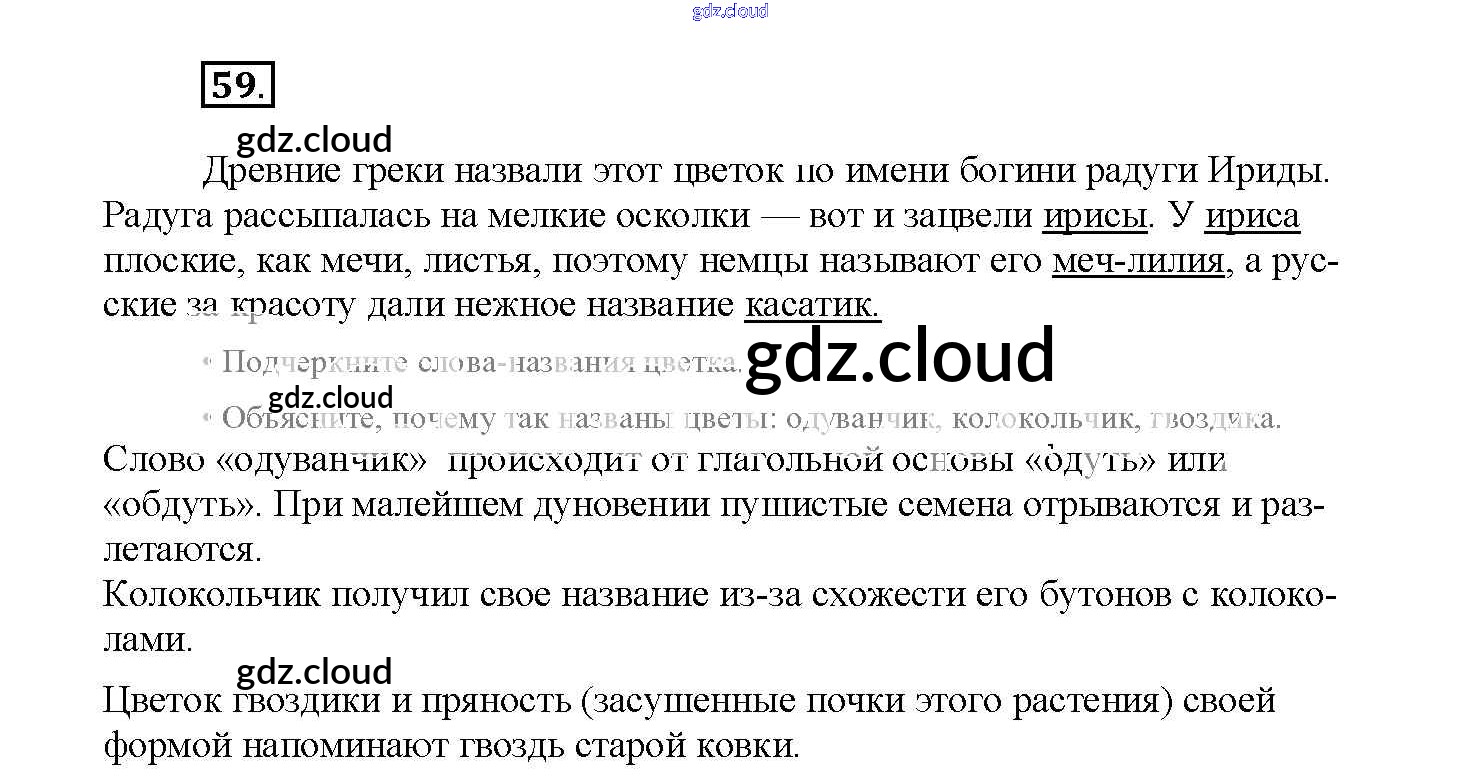Click the faded instruction "Подчеркните слова-названия цветка"
Image resolution: width=1460 pixels, height=782 pixels.
480,361
